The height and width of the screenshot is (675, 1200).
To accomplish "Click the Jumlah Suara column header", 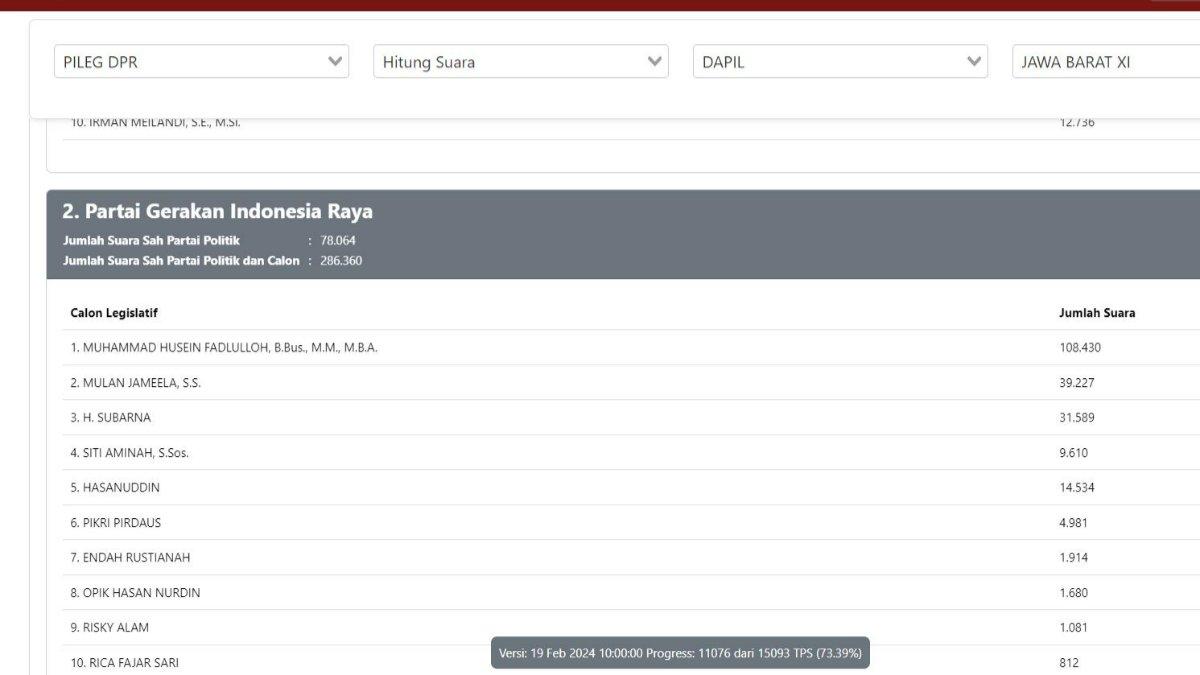I will [x=1097, y=313].
